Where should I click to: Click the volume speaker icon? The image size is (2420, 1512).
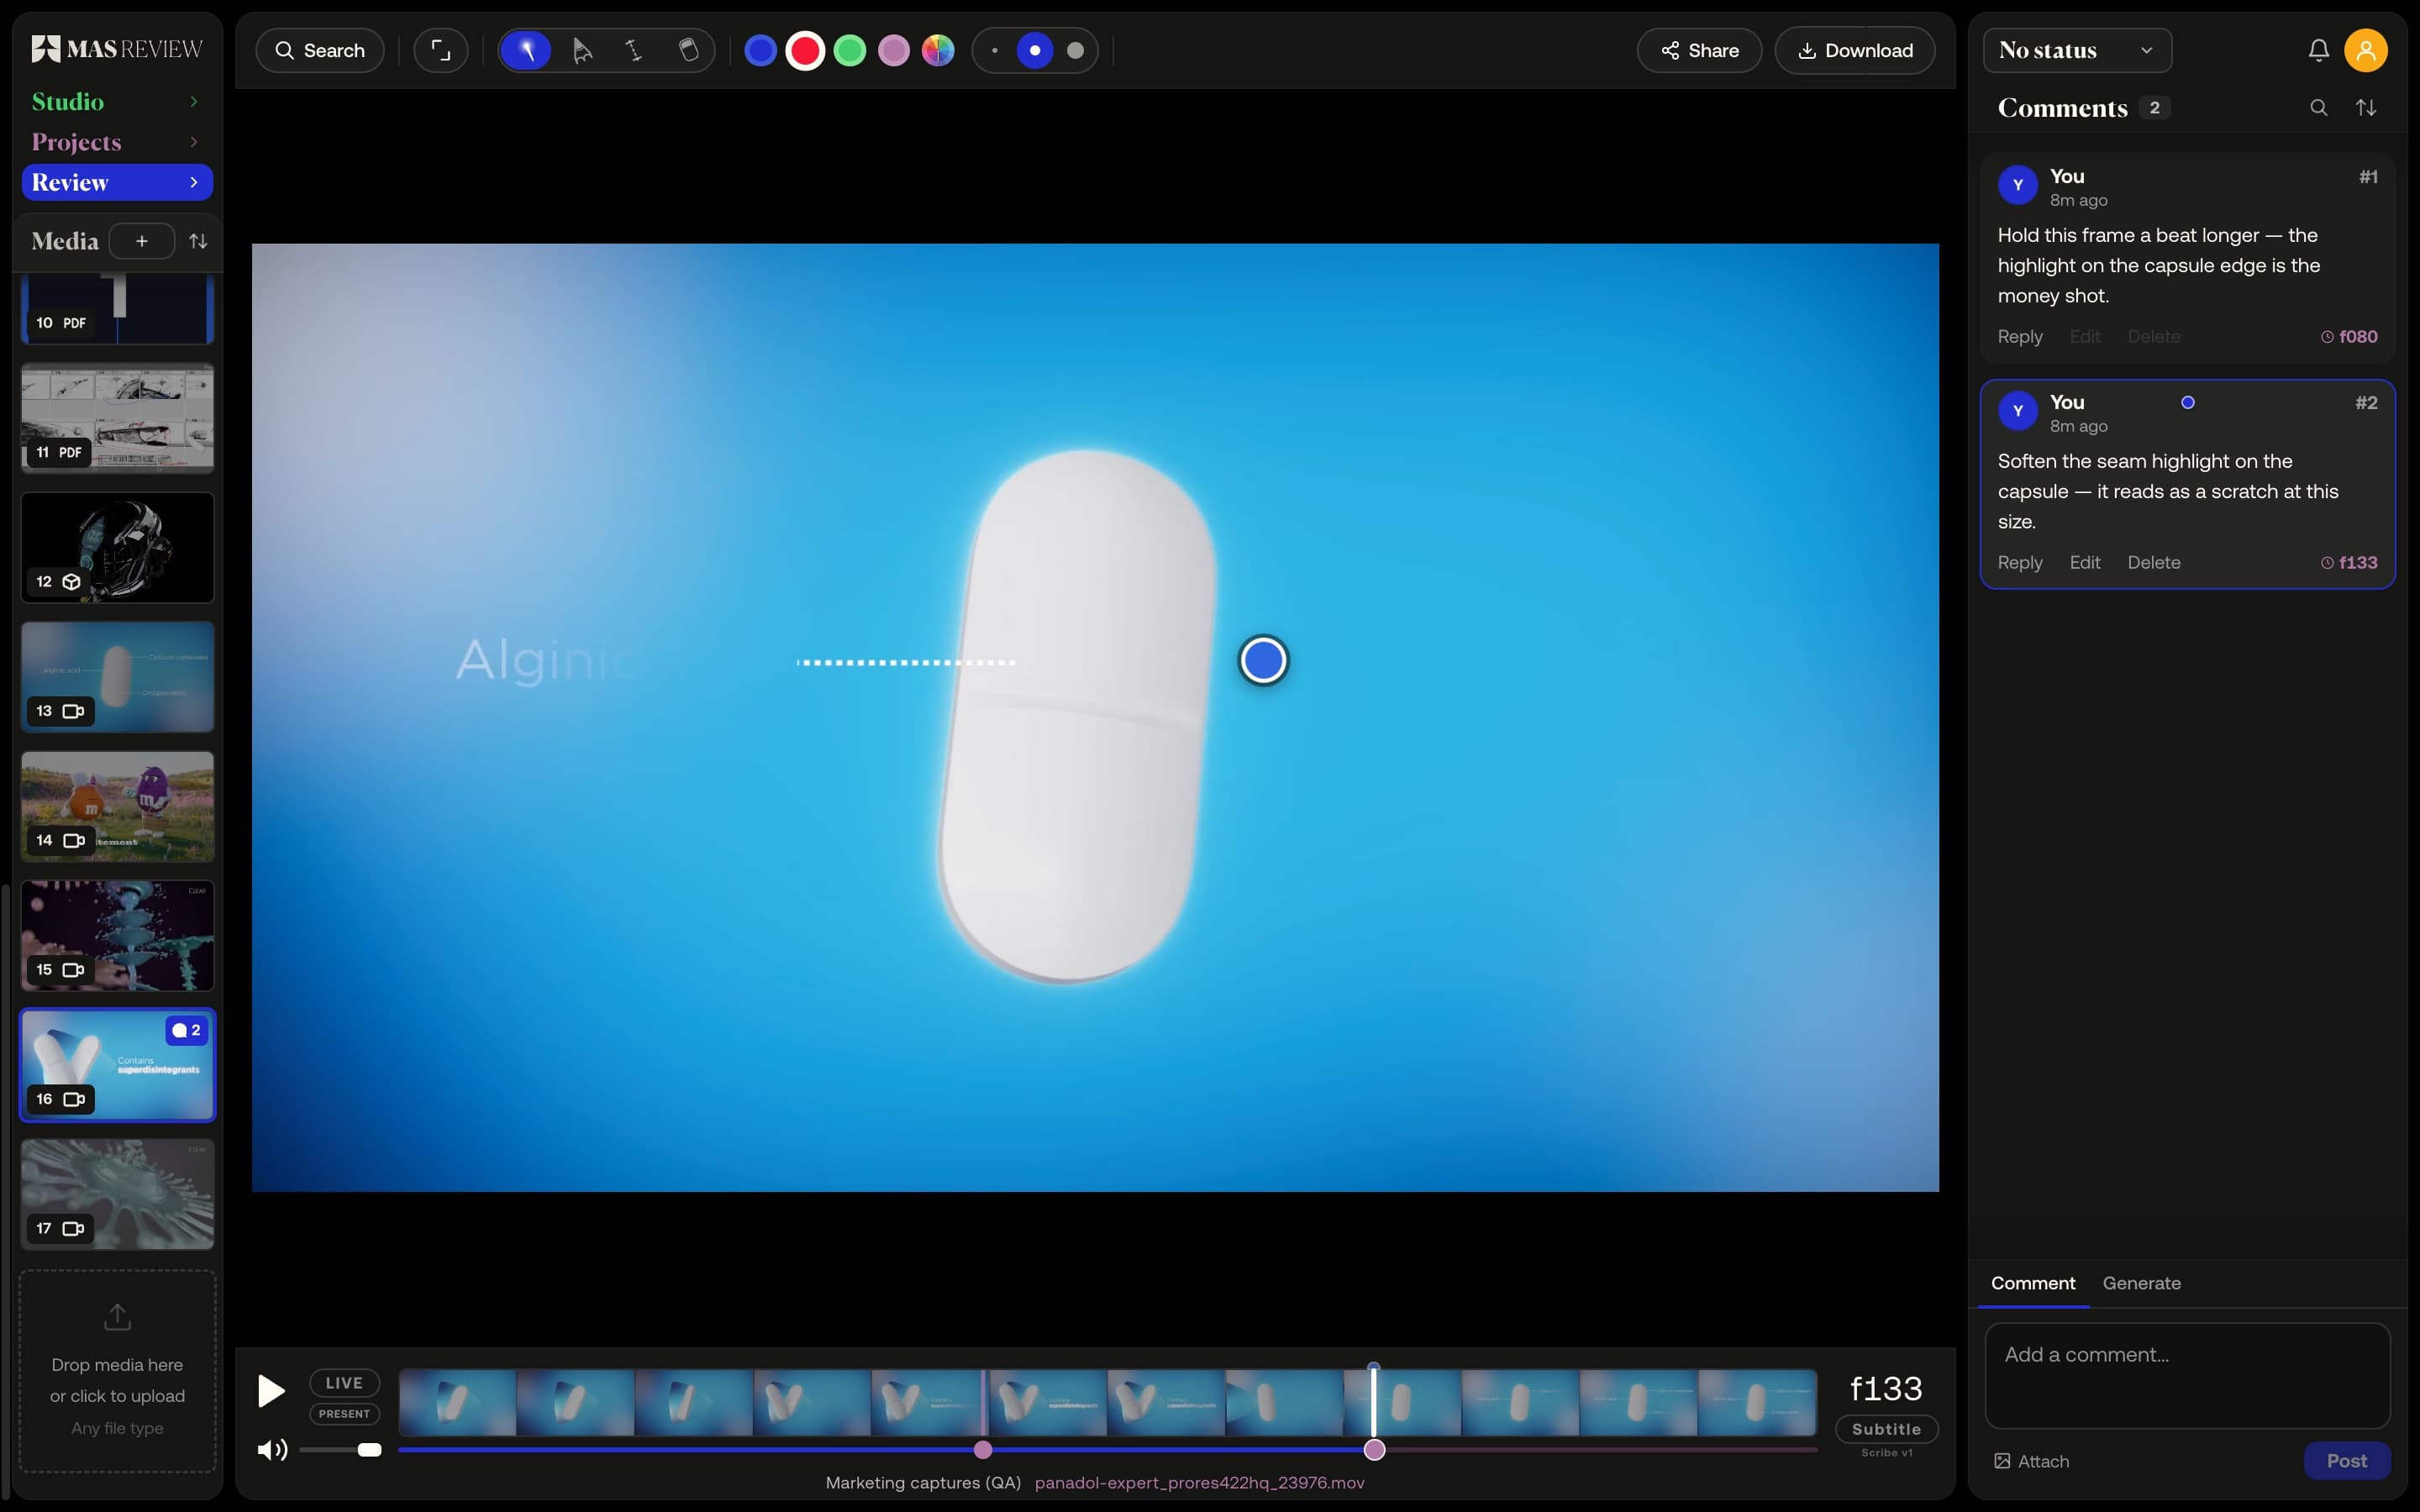(x=272, y=1450)
